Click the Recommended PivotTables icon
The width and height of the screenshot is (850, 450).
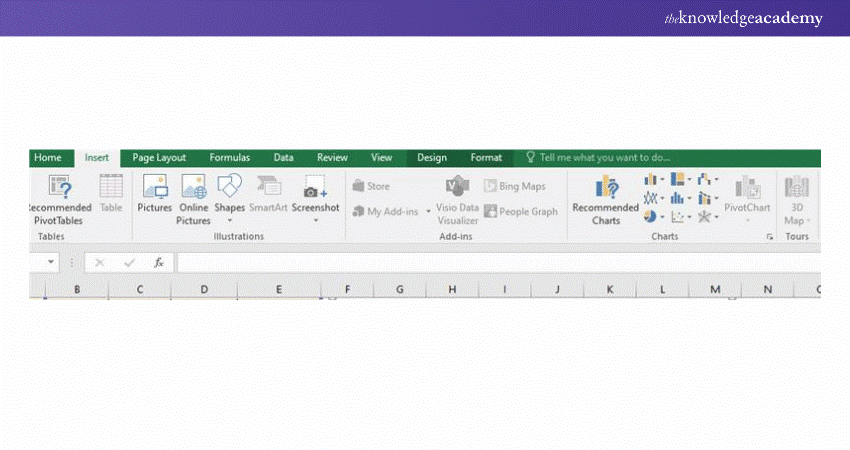[x=60, y=187]
